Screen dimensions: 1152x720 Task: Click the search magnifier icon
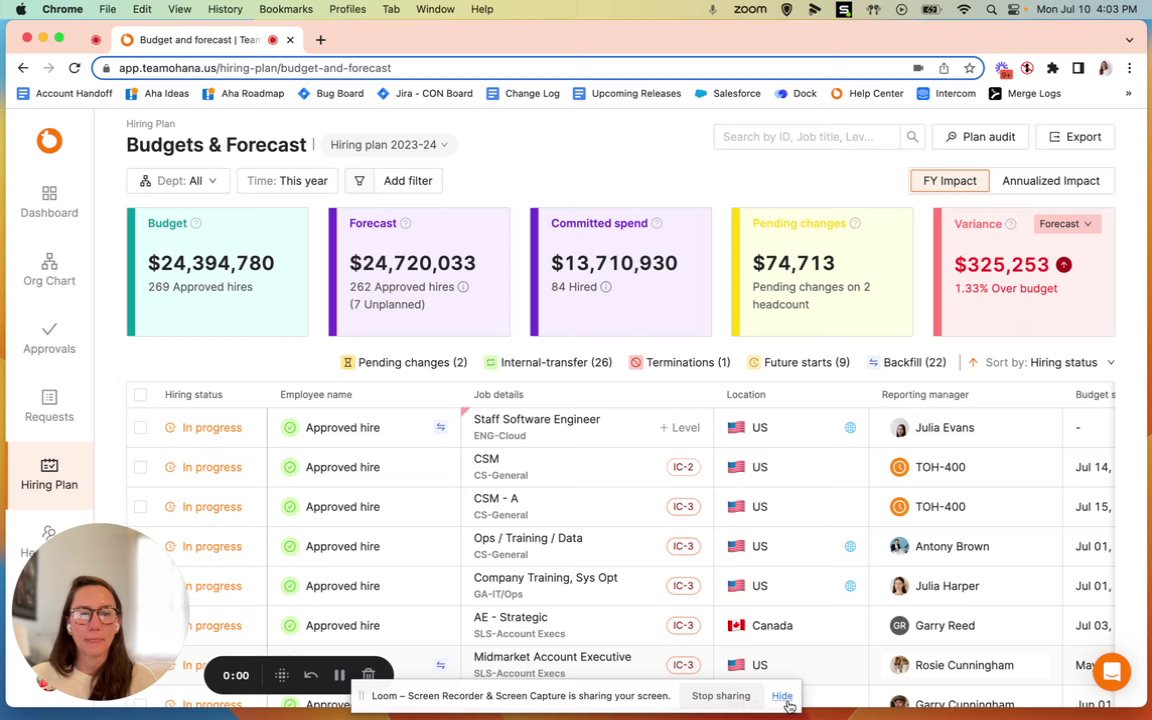point(912,137)
